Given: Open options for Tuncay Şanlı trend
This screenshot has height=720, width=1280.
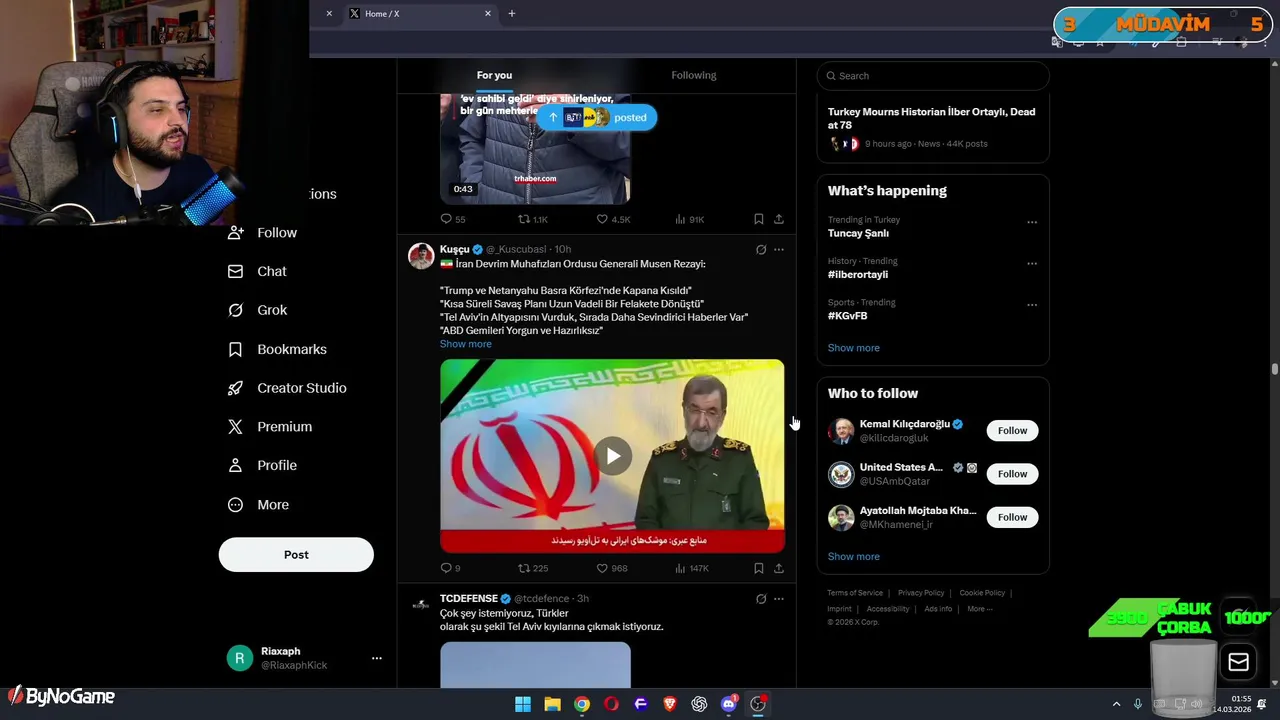Looking at the screenshot, I should point(1032,222).
